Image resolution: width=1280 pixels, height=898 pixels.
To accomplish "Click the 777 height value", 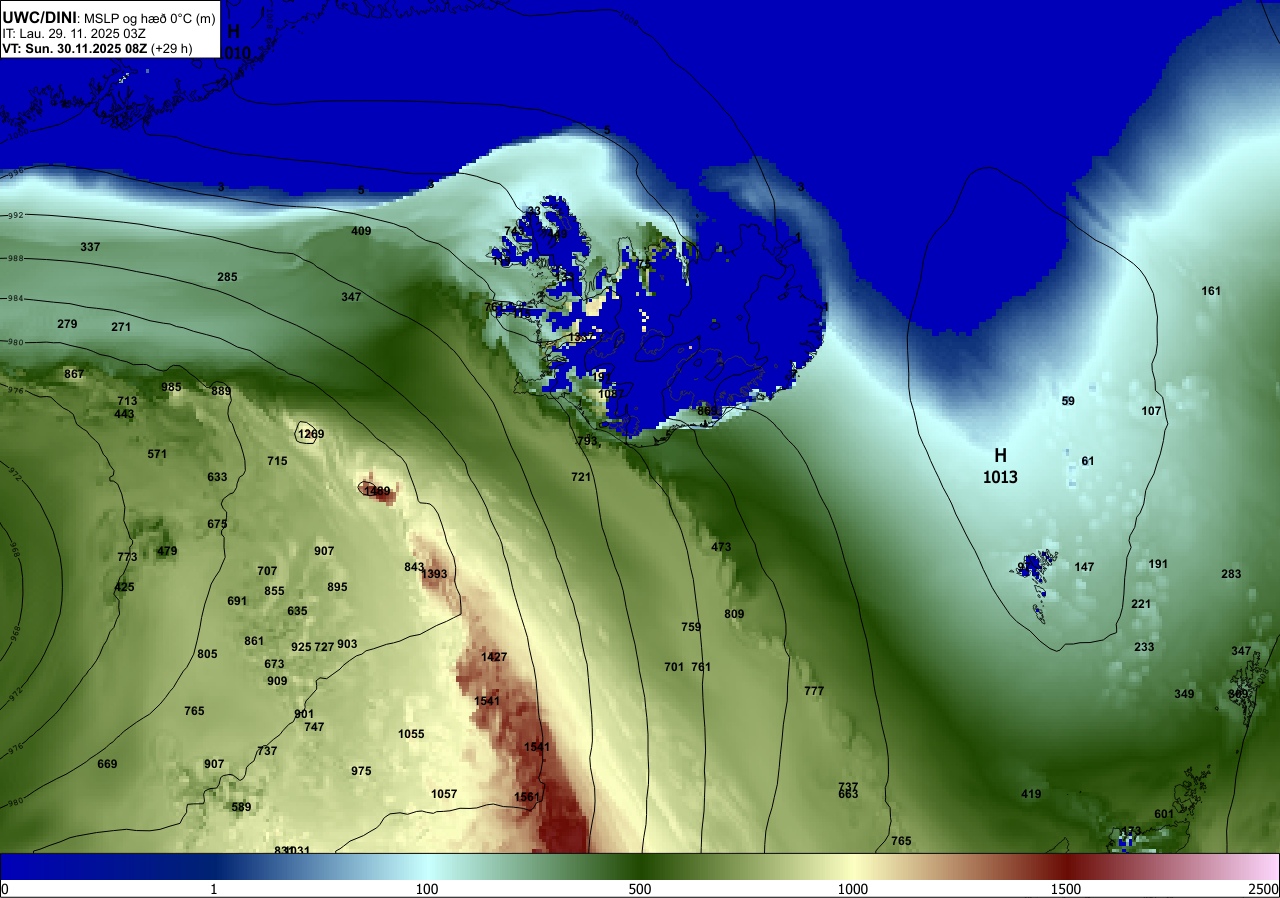I will pos(814,691).
